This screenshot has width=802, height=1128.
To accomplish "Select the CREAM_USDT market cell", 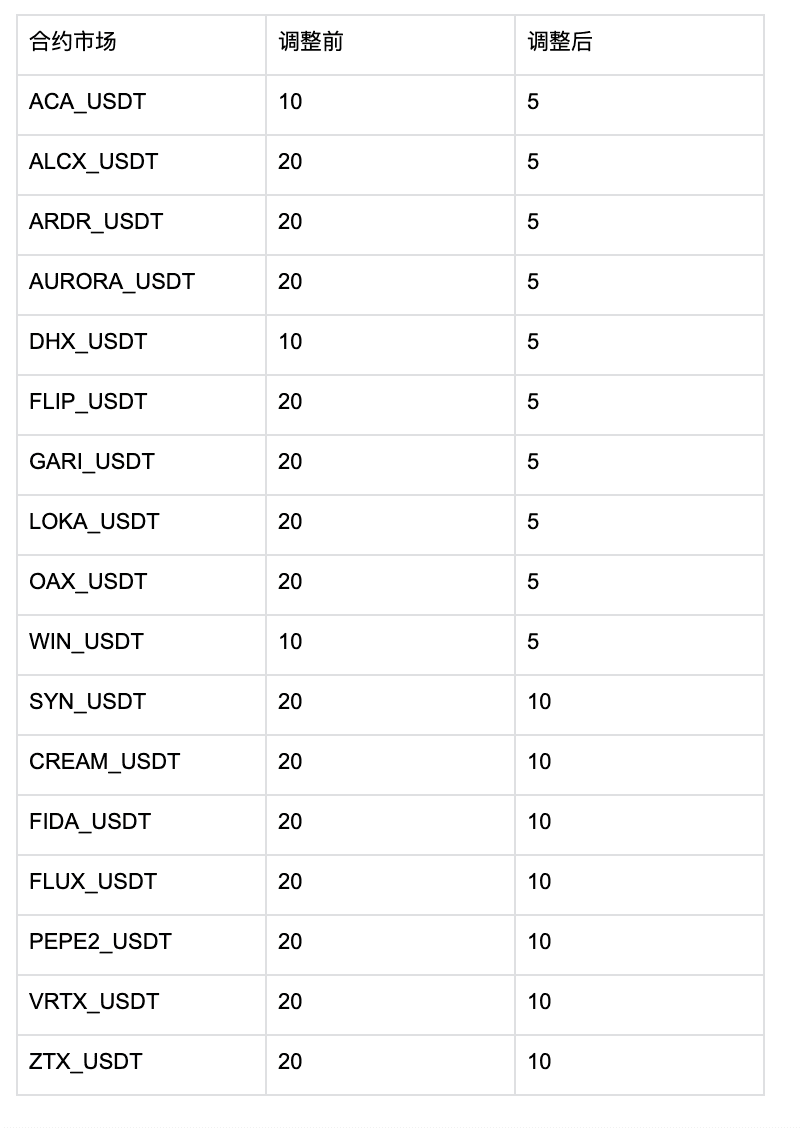I will point(105,762).
